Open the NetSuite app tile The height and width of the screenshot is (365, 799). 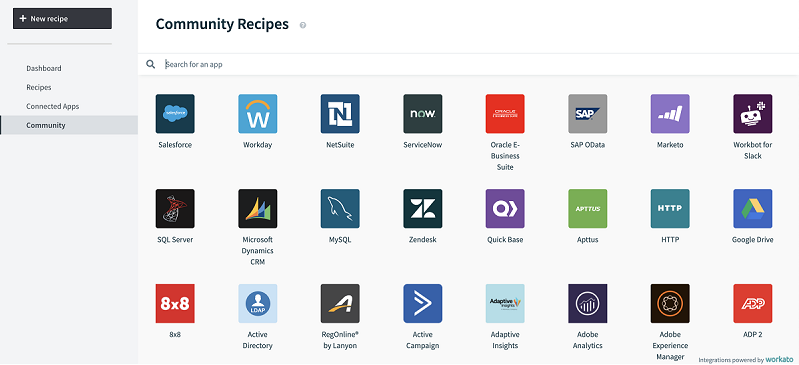coord(340,114)
